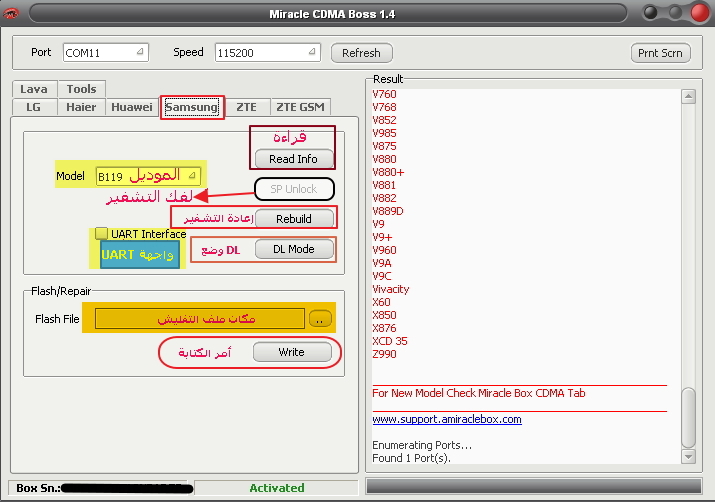Click 'For New Model Check Miracle Box CDMA Tab' text
715x502 pixels.
479,393
